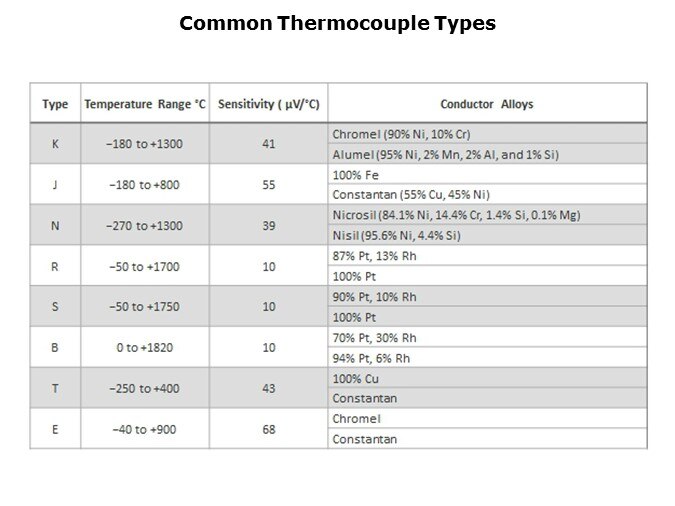This screenshot has width=675, height=506.
Task: Select the Sensitivity (µV/°C) column header
Action: pos(268,104)
